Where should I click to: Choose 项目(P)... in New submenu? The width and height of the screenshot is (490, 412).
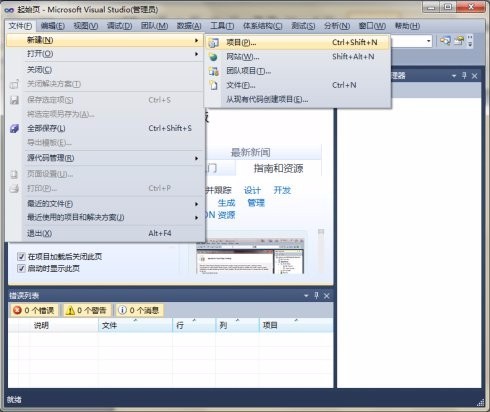tap(298, 42)
